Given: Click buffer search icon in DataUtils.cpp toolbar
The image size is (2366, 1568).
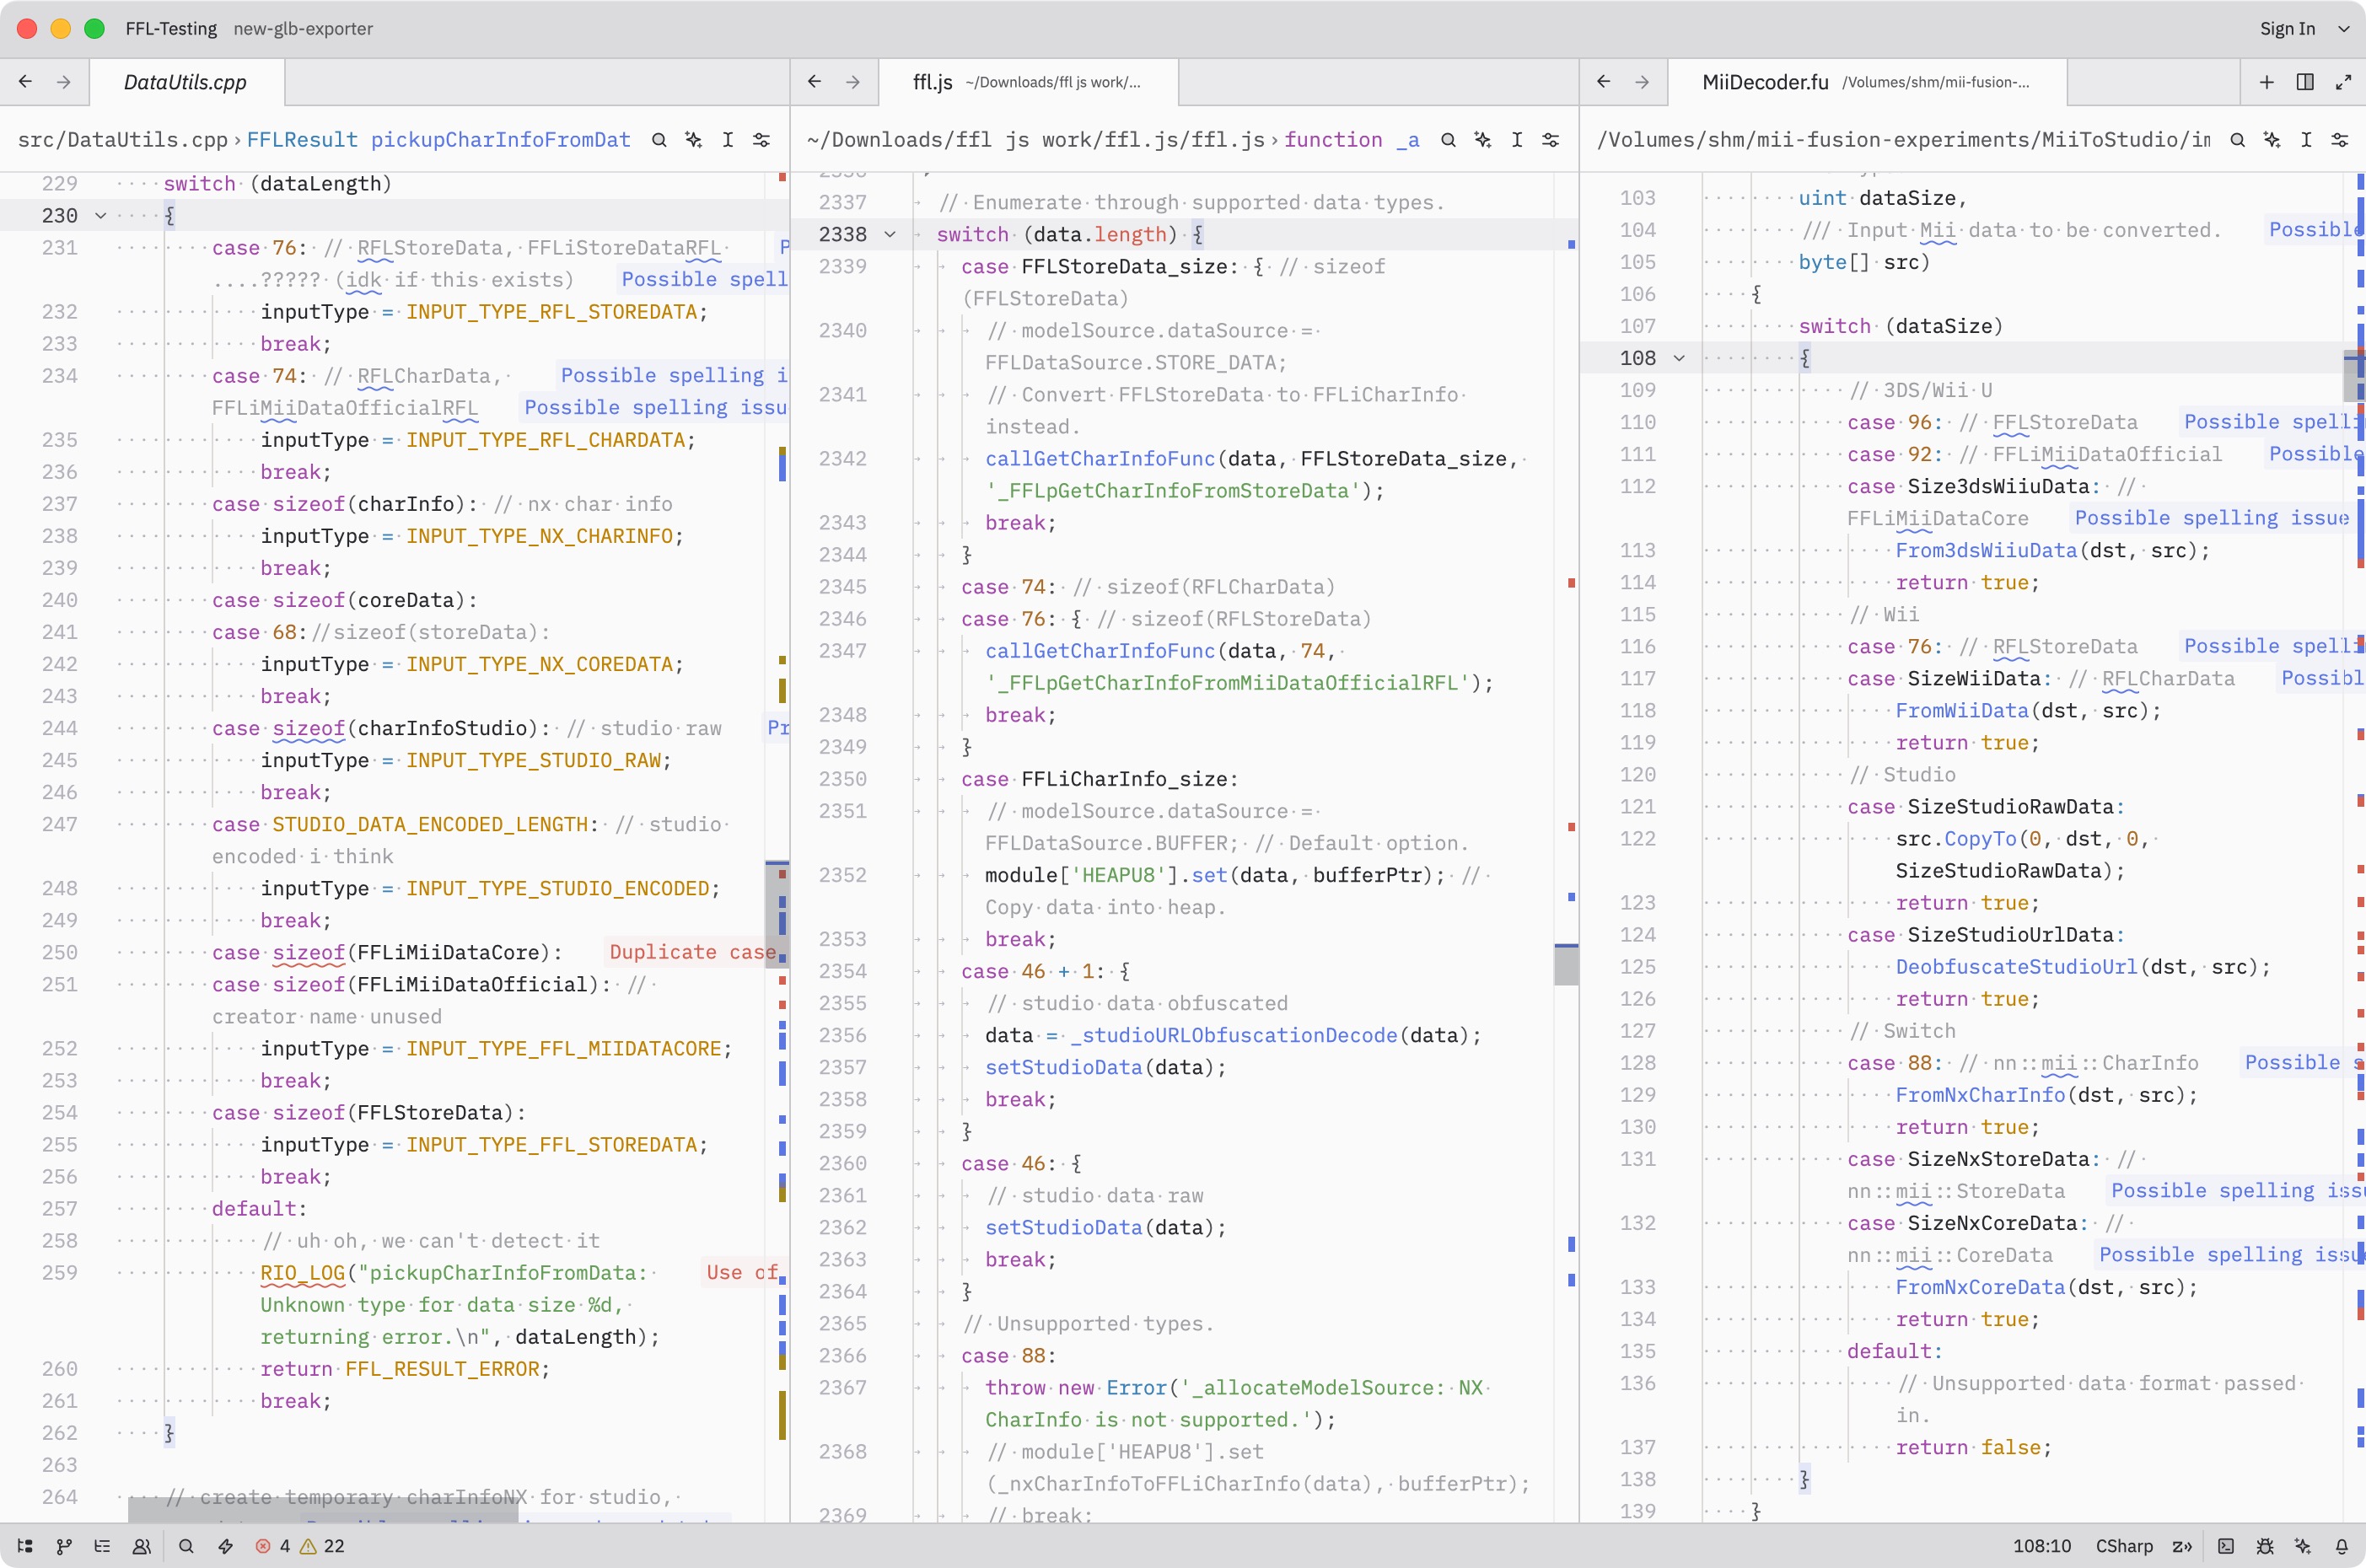Looking at the screenshot, I should (659, 140).
